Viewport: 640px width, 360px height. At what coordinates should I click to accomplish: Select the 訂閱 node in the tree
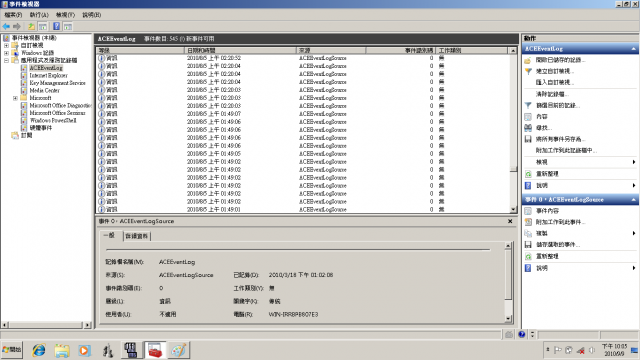26,135
